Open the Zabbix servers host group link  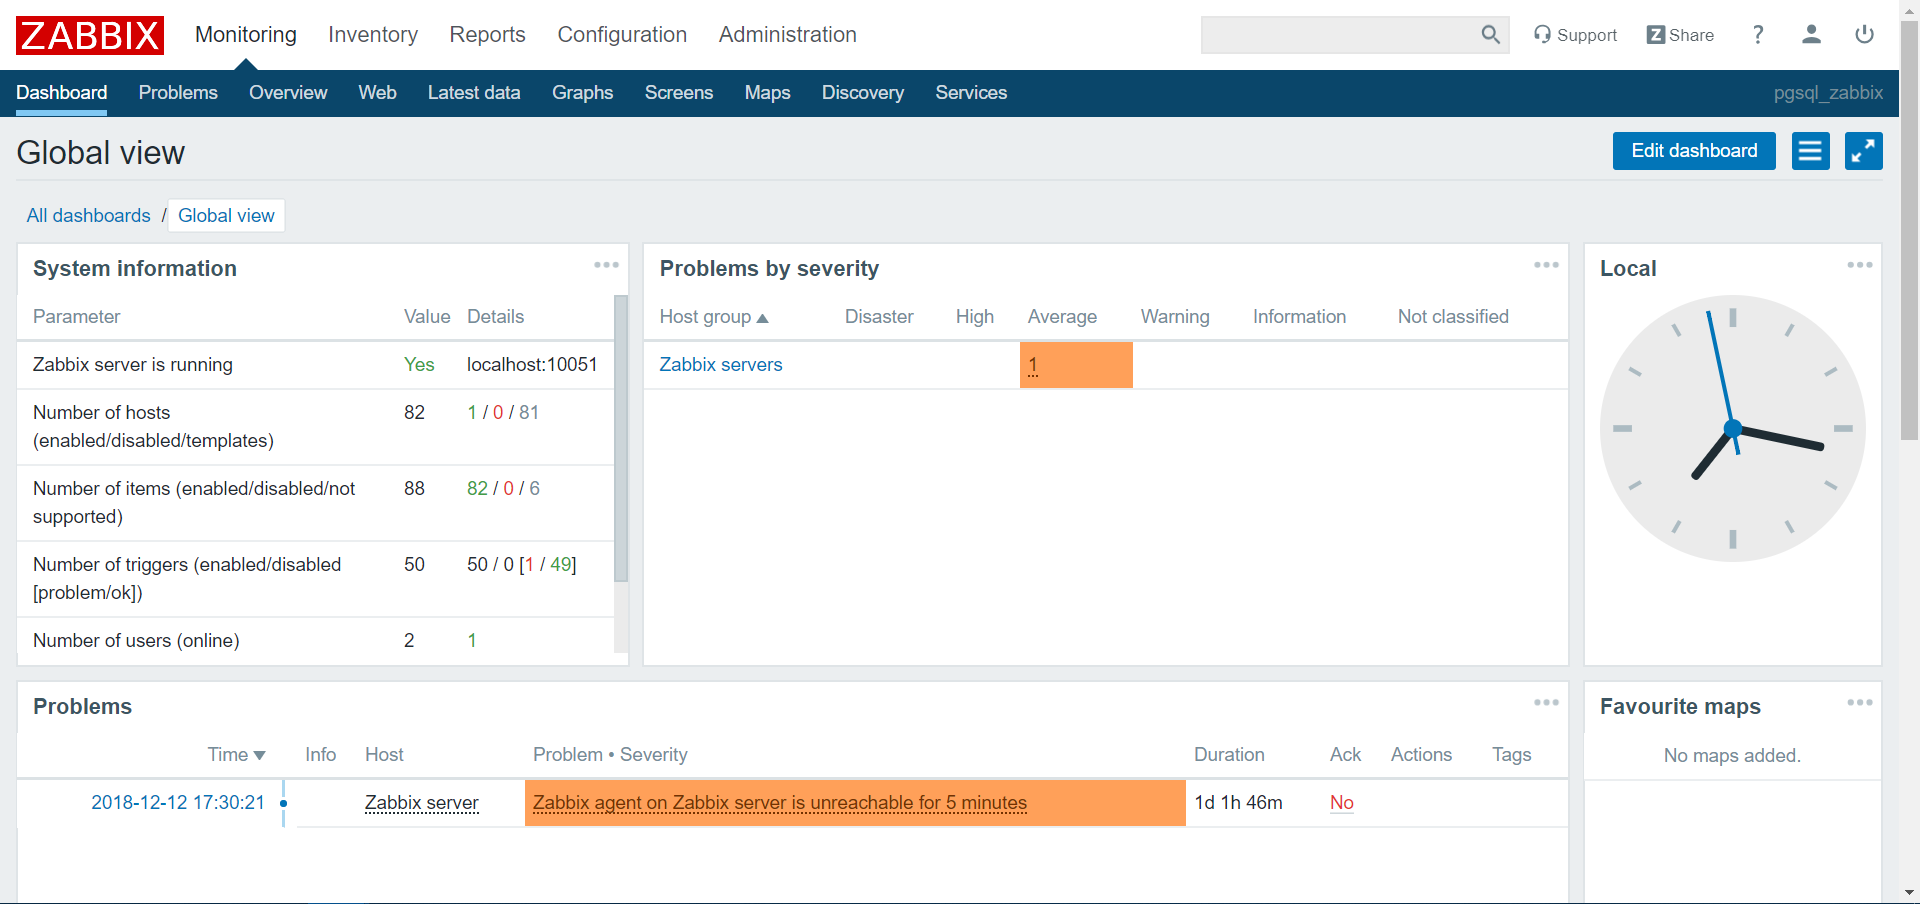(x=720, y=365)
